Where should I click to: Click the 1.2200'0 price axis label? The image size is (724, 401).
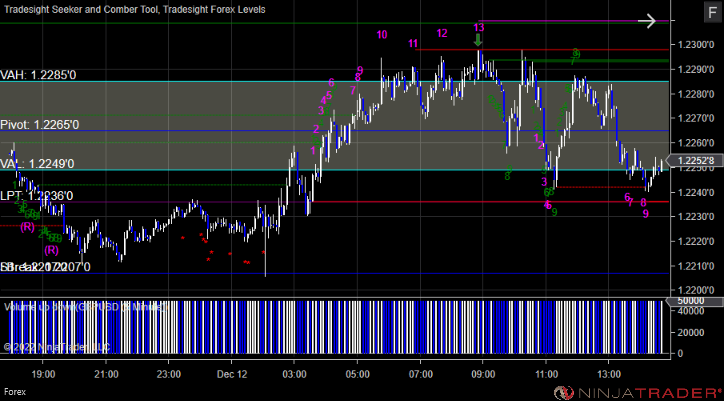(694, 290)
